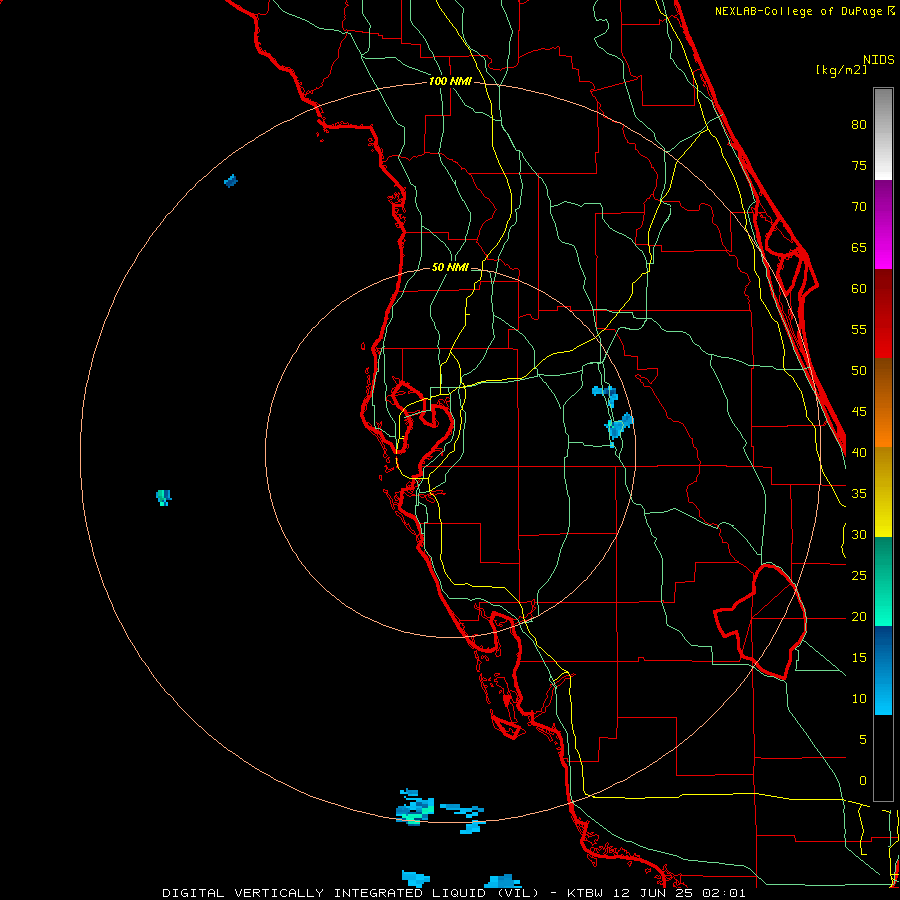Click the isolated blue echo in the northwest Gulf
900x900 pixels.
(x=231, y=181)
